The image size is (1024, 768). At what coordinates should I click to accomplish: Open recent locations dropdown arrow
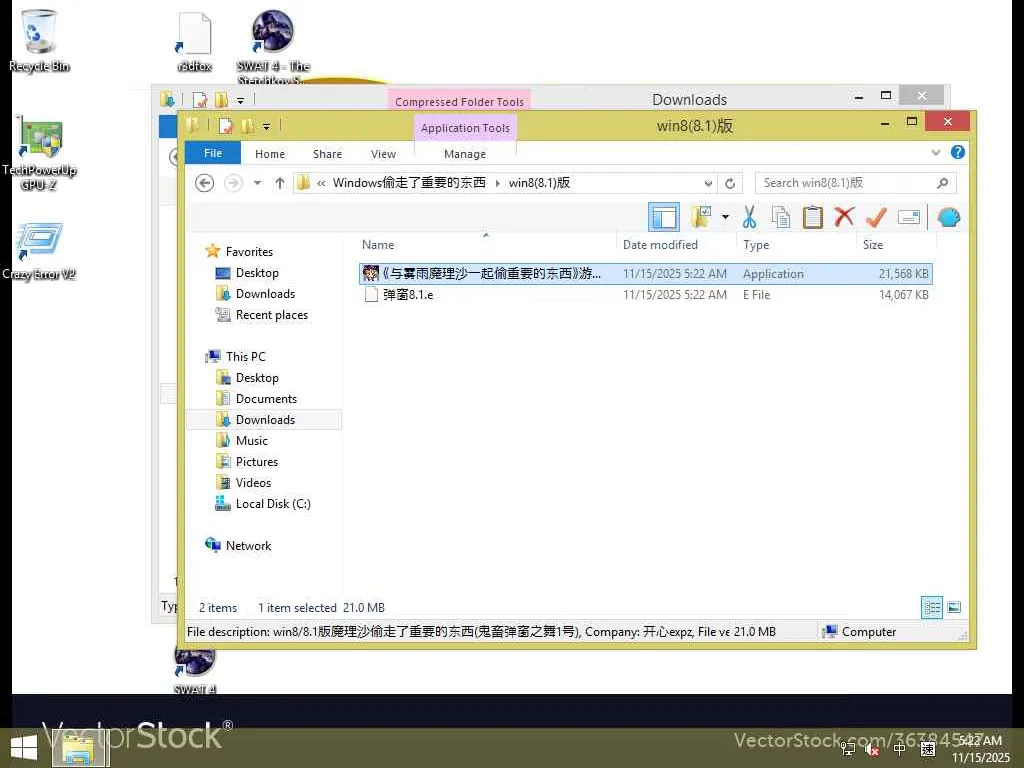(x=257, y=183)
